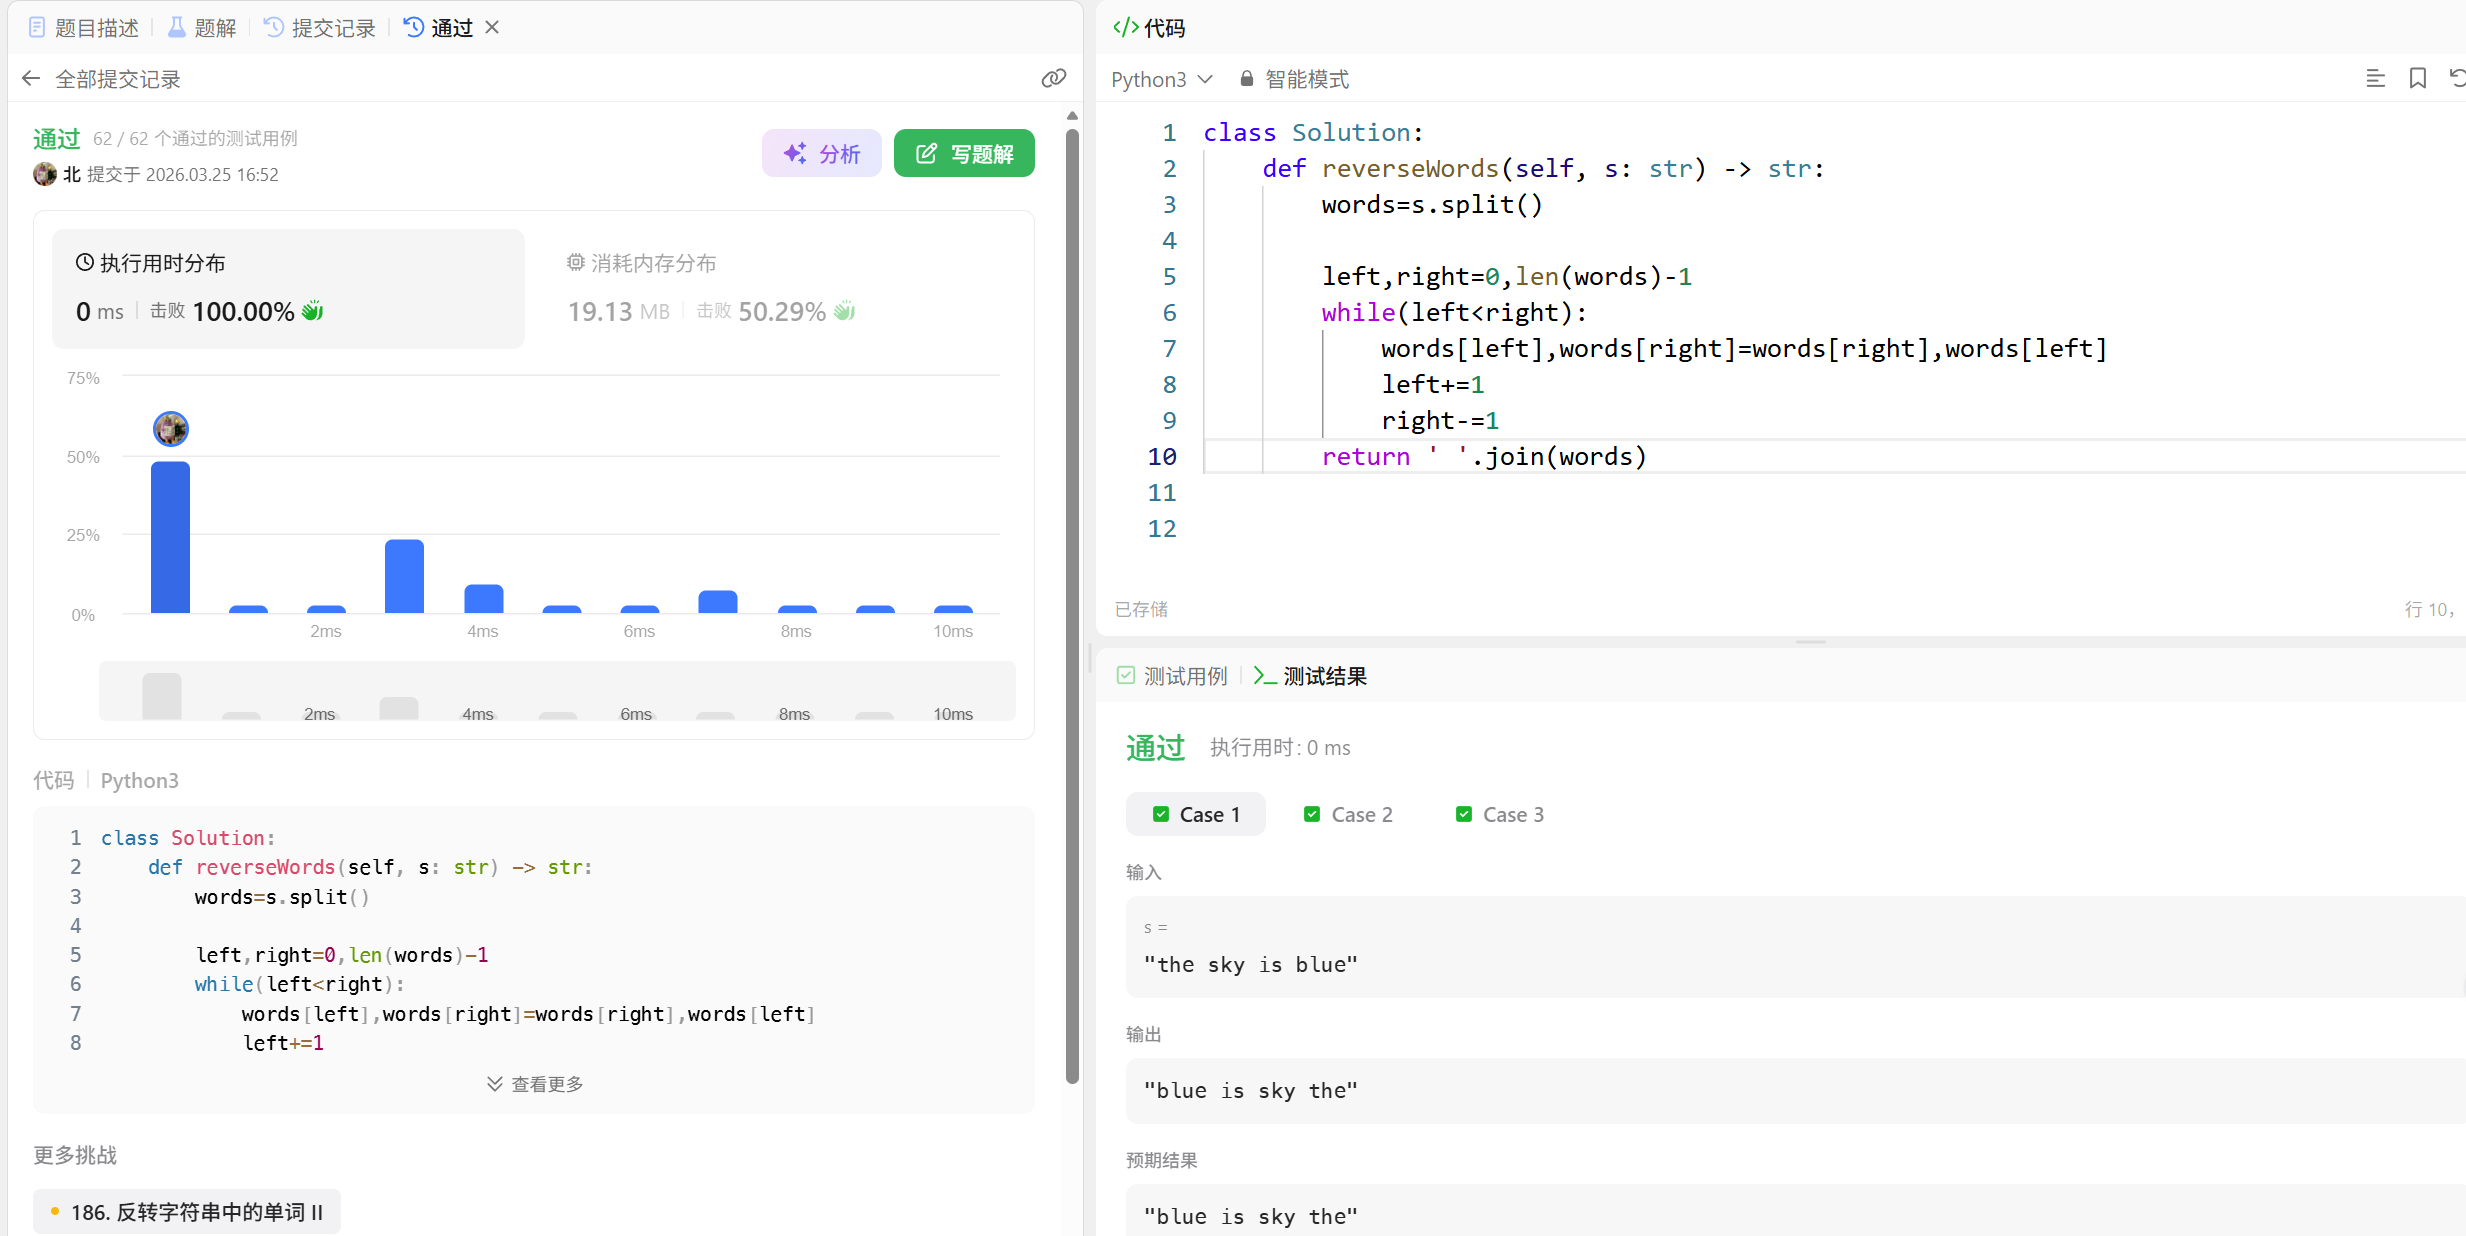Click the reset code icon
Screen dimensions: 2466x1236
pos(2456,79)
